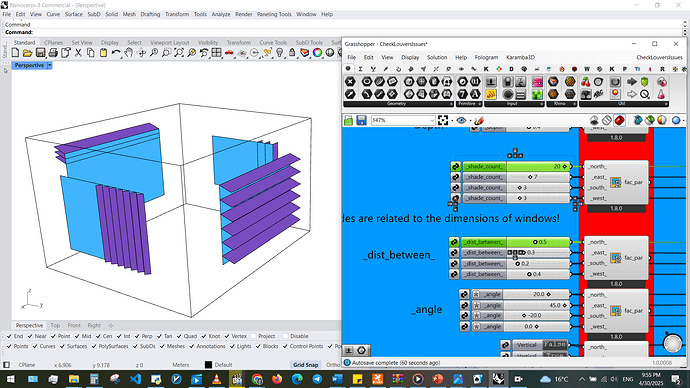Click the Grasshopper preview eye icon
The height and width of the screenshot is (388, 690).
(x=461, y=120)
